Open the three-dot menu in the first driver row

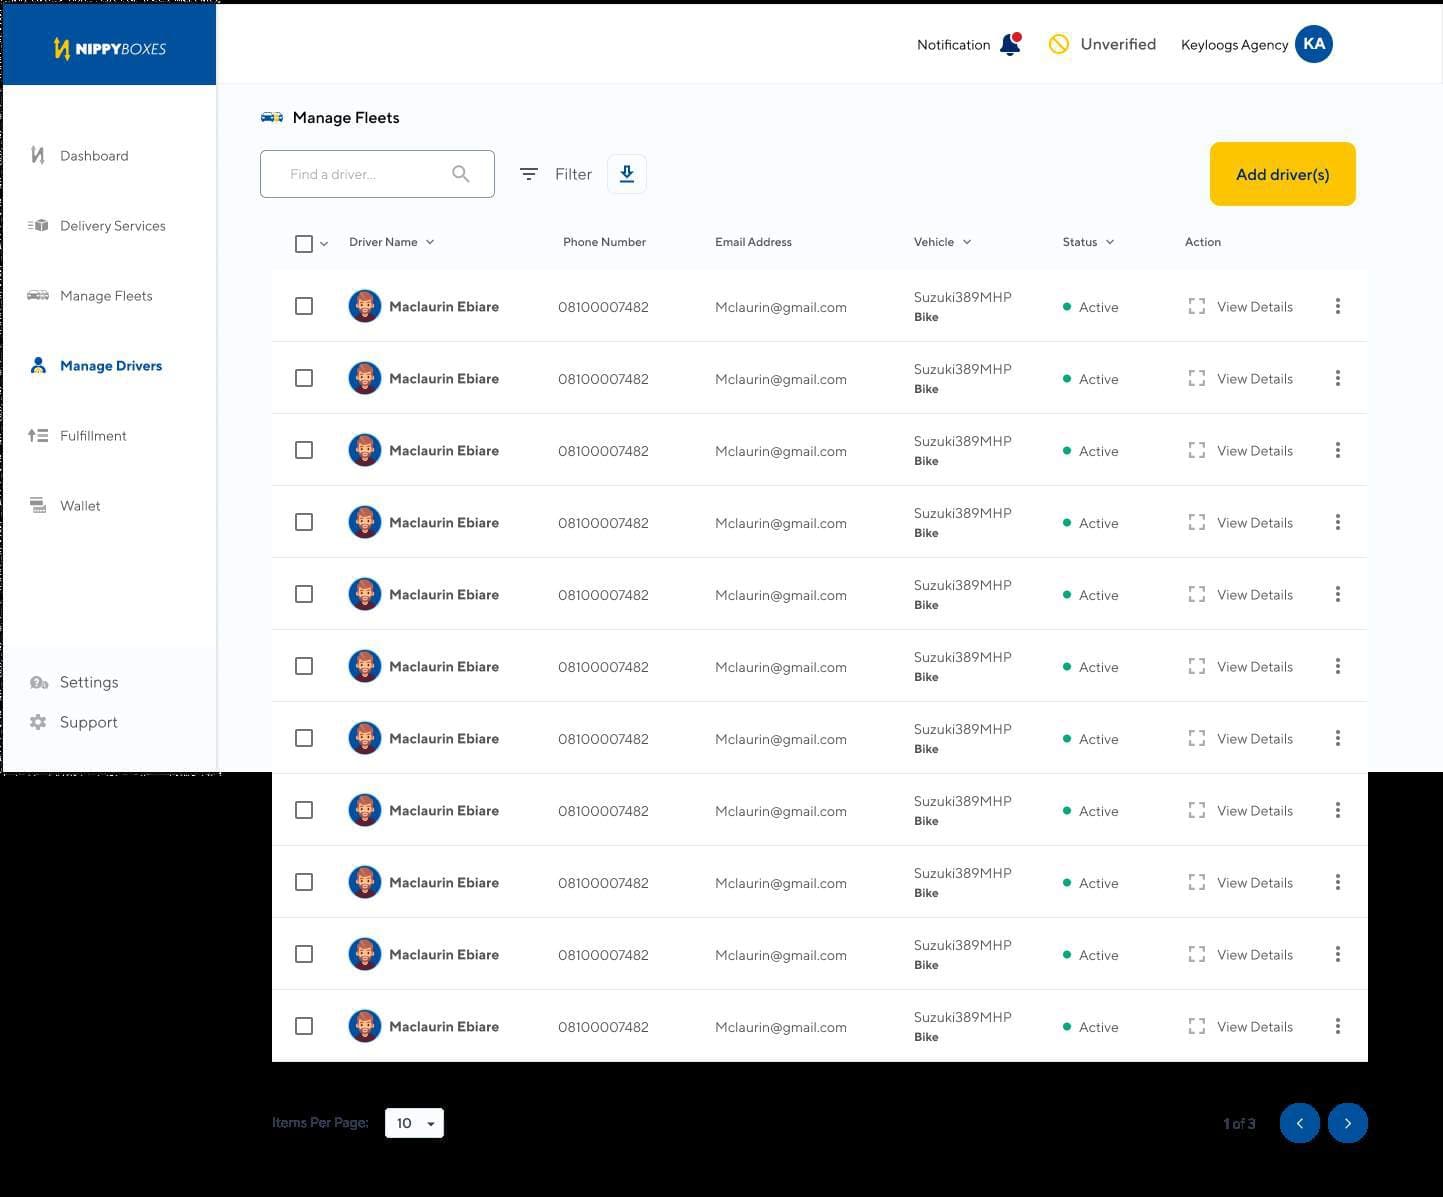coord(1338,306)
